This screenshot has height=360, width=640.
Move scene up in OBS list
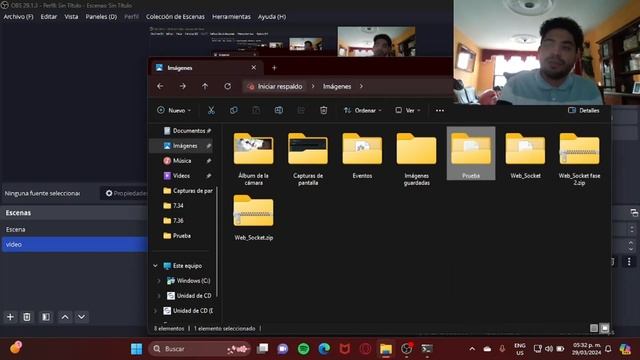pos(65,317)
